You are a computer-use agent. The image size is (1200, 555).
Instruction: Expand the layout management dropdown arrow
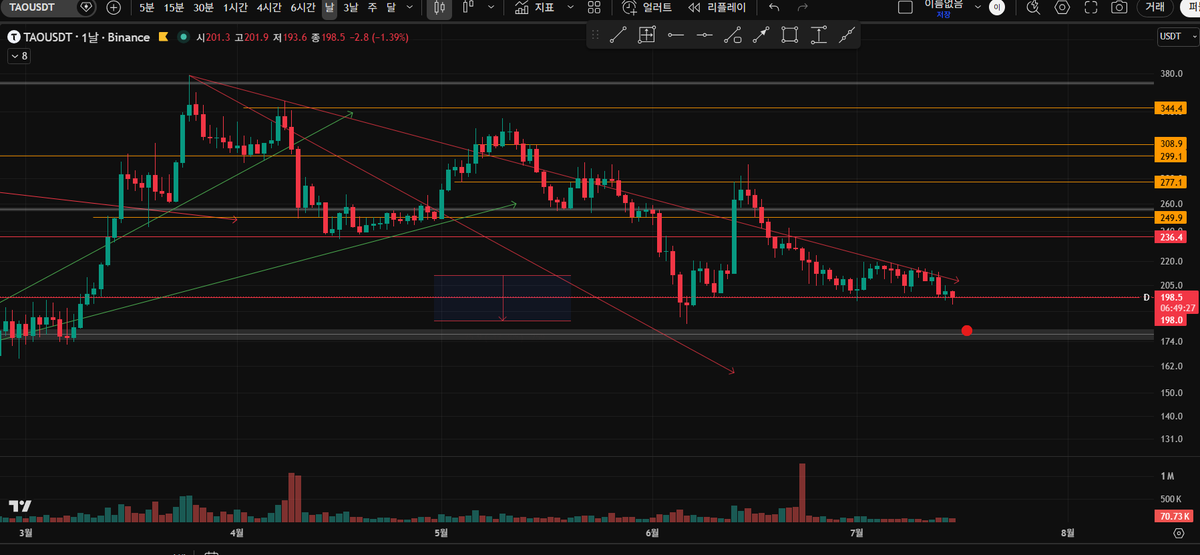[x=977, y=7]
